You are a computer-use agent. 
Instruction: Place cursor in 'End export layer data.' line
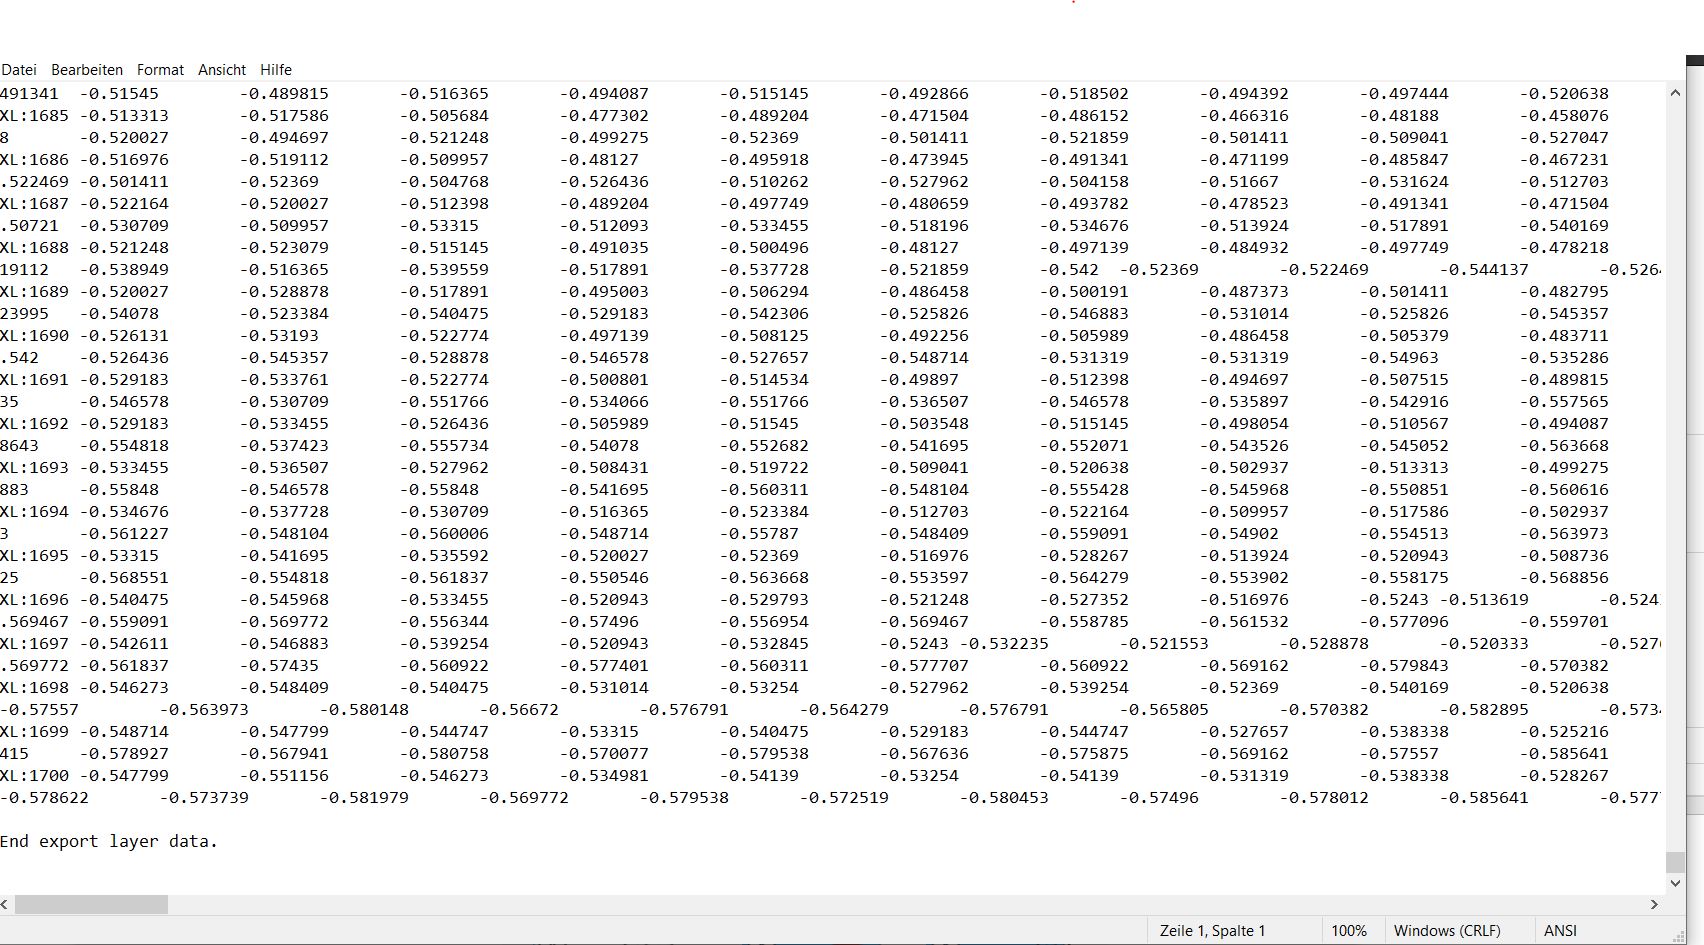pos(108,841)
